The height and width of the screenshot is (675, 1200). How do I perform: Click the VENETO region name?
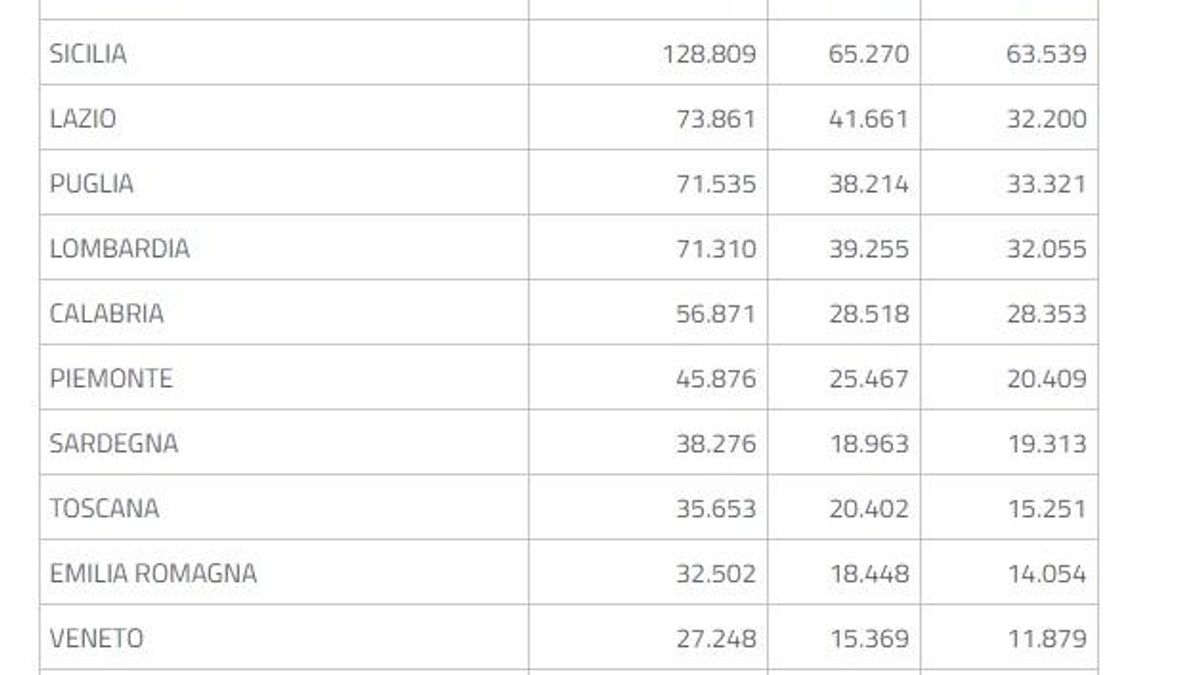pyautogui.click(x=96, y=639)
